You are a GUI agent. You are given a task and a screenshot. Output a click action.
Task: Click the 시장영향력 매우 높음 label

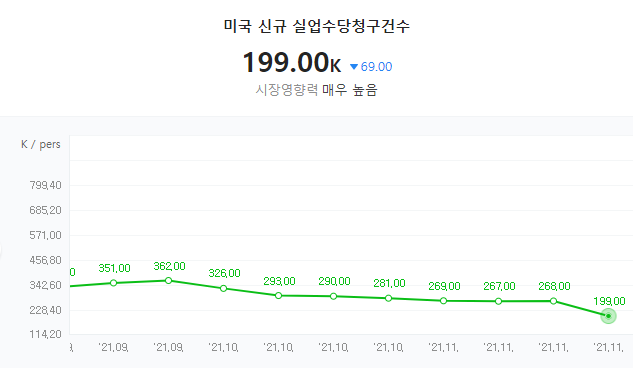pyautogui.click(x=316, y=90)
